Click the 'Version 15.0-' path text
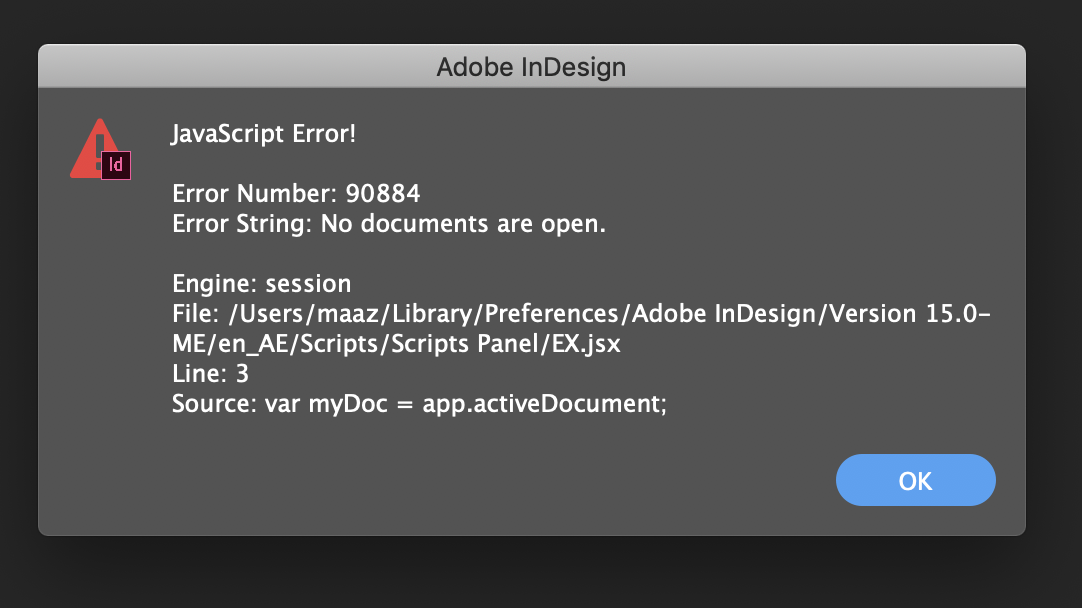 (916, 314)
